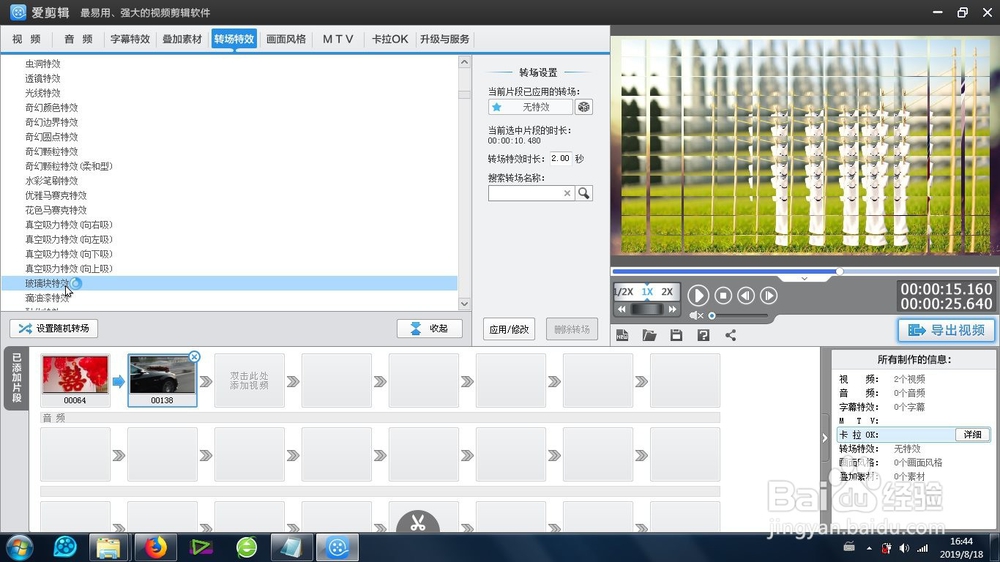Set playback speed to 1X
The height and width of the screenshot is (562, 1000).
pos(647,292)
